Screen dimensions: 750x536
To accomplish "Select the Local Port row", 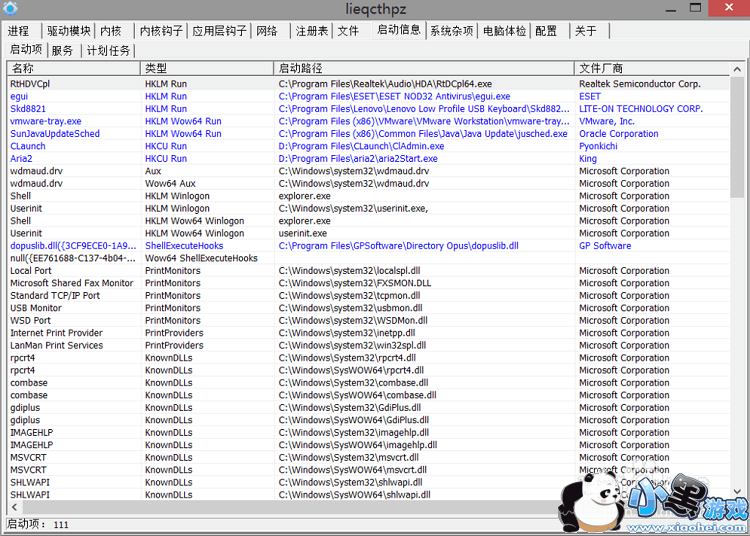I will pyautogui.click(x=368, y=270).
